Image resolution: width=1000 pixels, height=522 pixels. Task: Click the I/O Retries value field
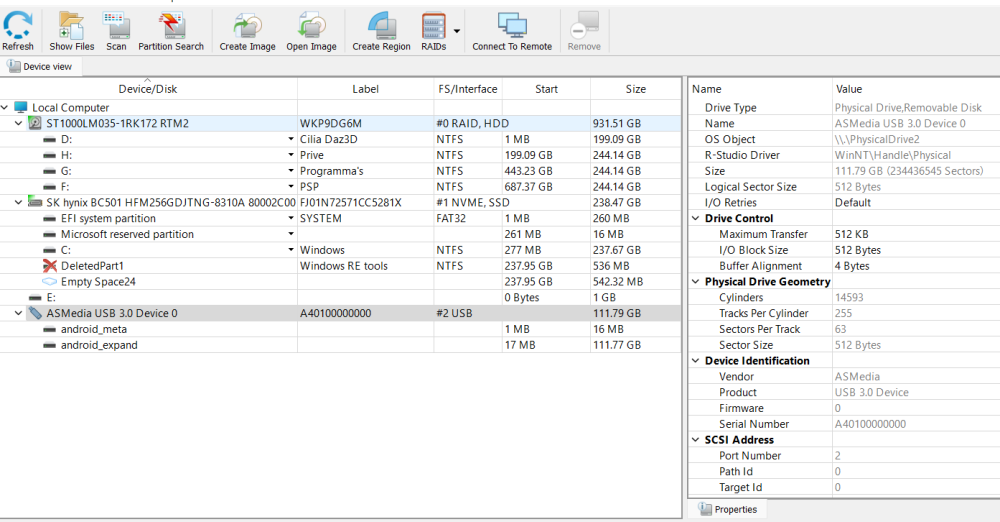(x=854, y=203)
